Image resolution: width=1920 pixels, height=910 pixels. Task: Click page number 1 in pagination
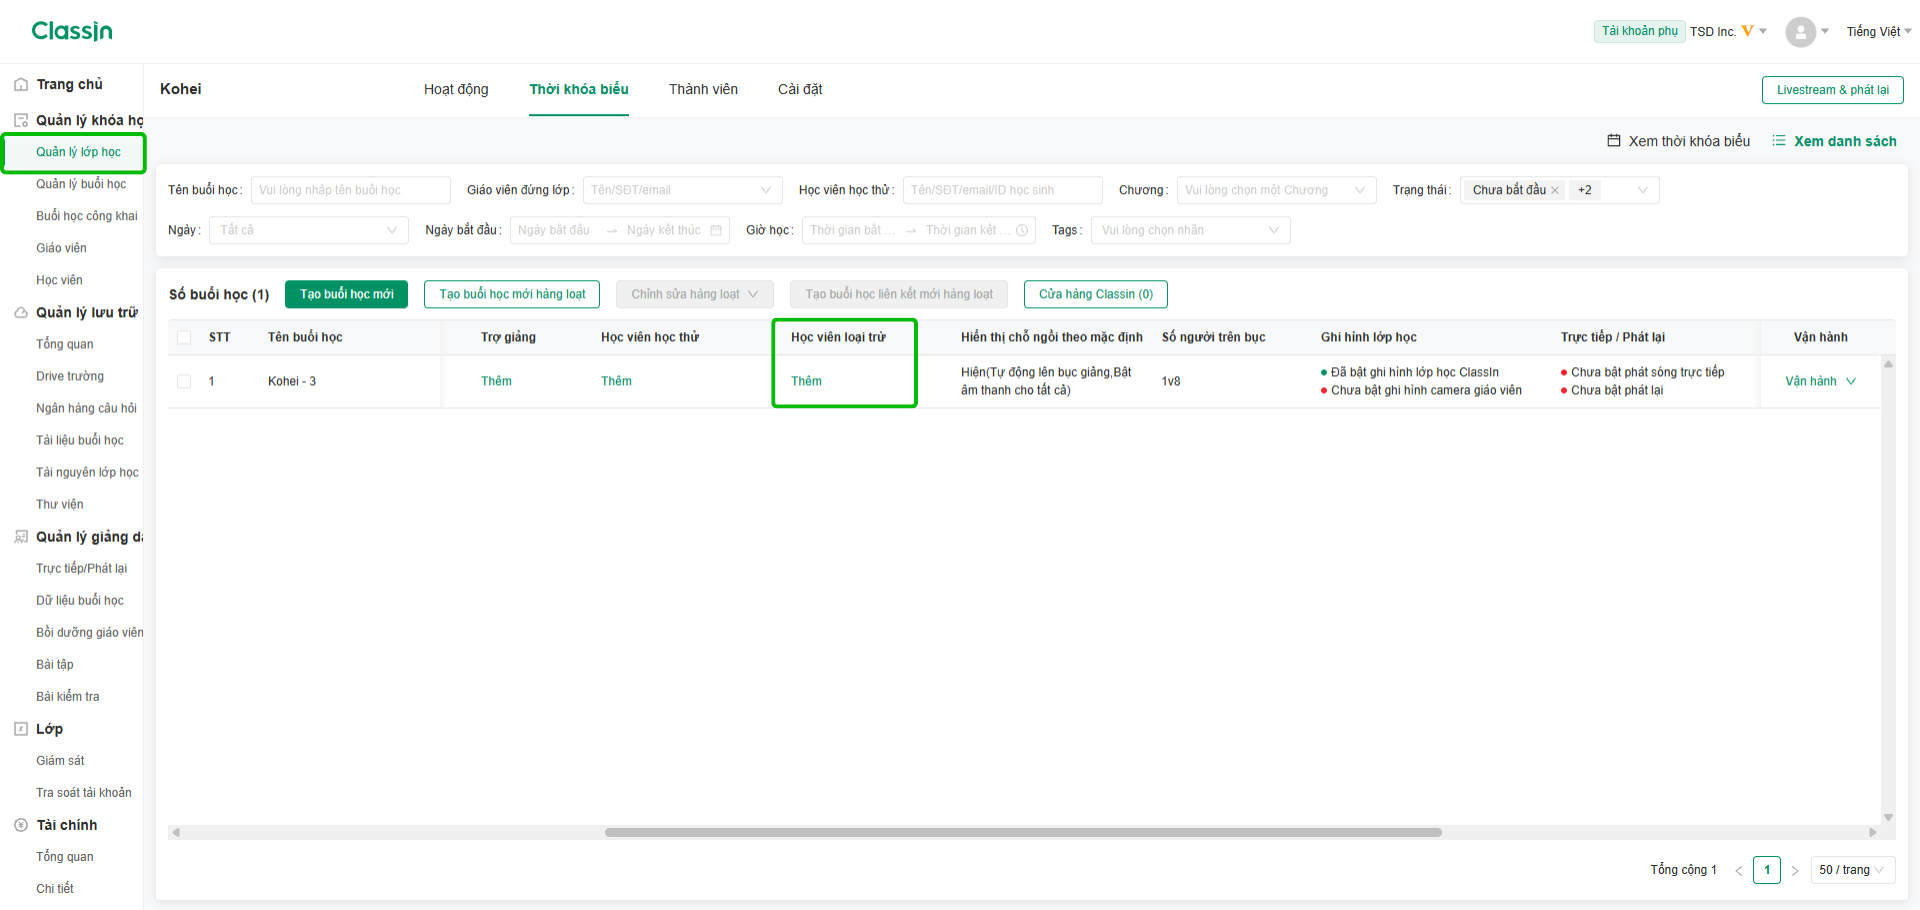click(x=1766, y=870)
